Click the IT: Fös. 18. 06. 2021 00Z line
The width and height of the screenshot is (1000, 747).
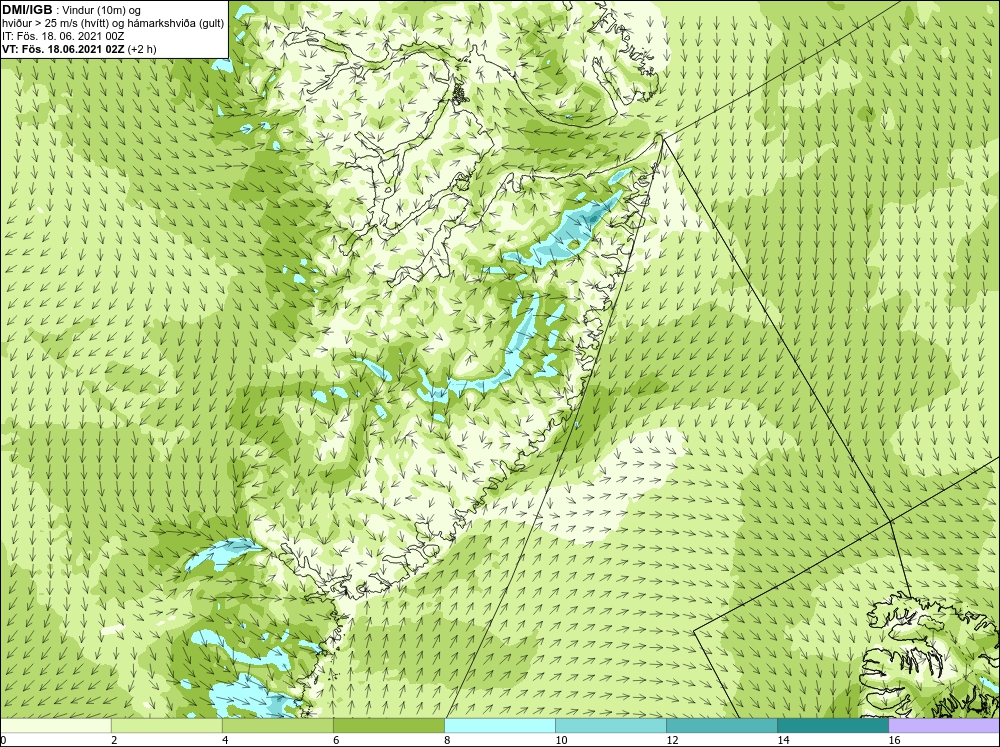tap(63, 36)
